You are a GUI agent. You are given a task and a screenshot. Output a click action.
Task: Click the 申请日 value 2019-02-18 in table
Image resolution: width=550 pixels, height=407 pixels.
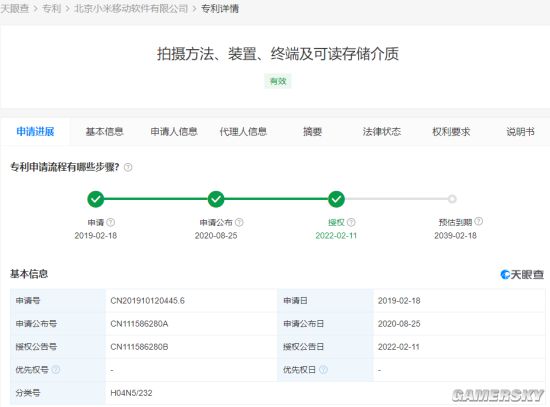399,301
